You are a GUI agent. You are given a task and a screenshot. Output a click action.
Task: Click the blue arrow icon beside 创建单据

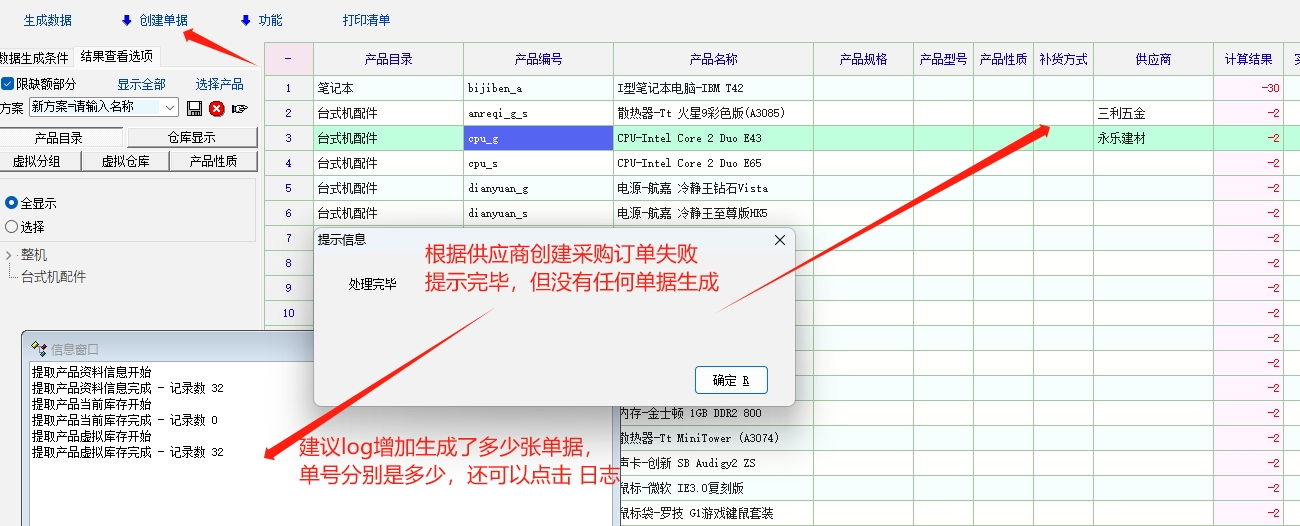126,20
